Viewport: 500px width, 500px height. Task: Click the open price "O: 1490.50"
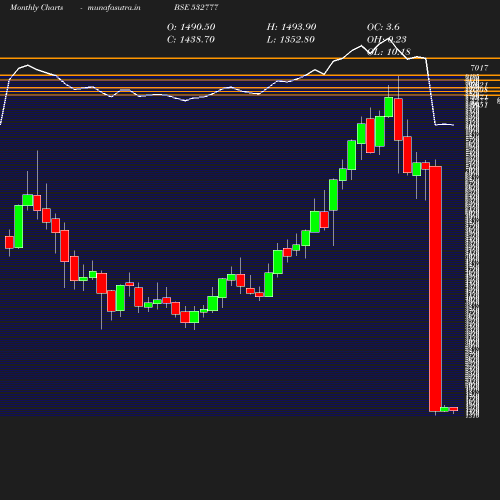(x=191, y=27)
